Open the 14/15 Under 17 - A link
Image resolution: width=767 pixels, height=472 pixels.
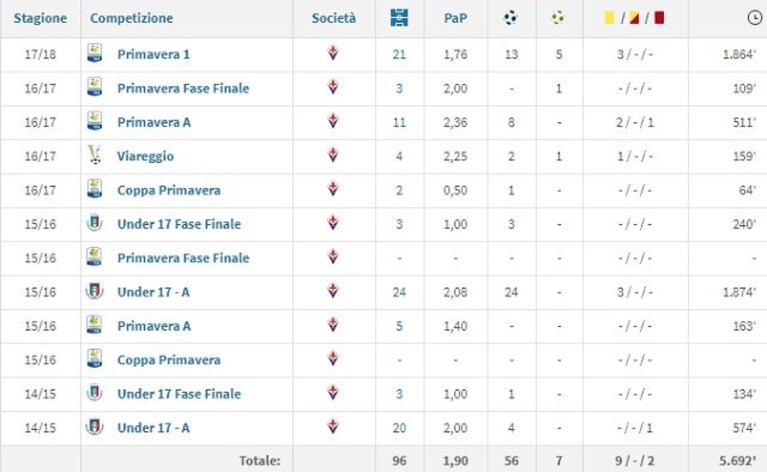point(153,427)
